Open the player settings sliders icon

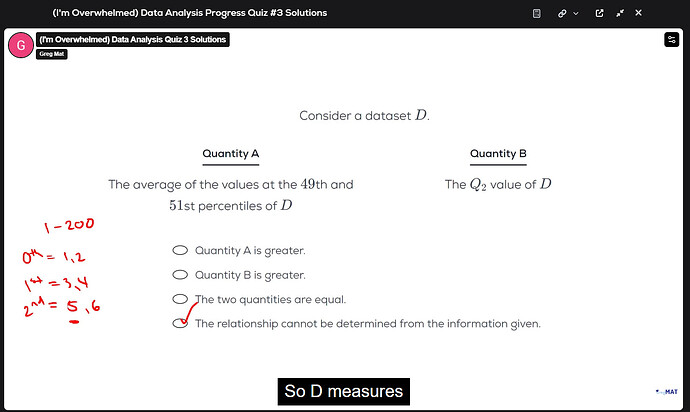coord(671,40)
